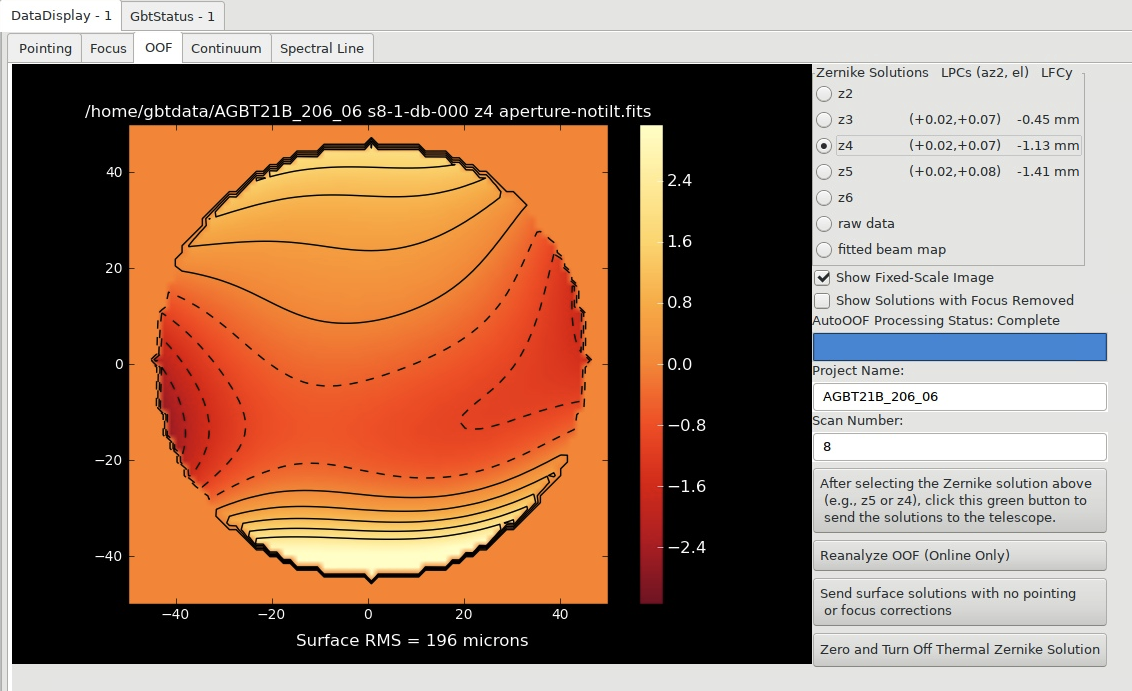Click the LPCs (az2, el) column header
1132x691 pixels.
click(985, 72)
